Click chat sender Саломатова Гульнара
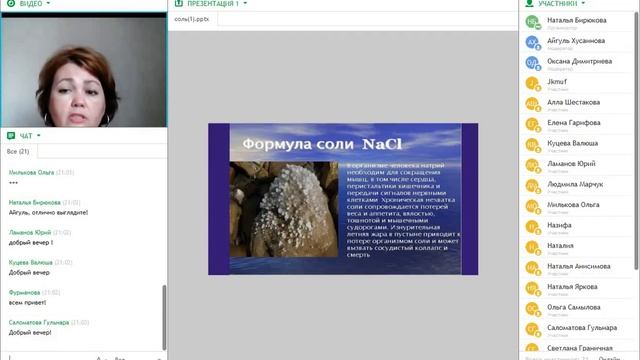This screenshot has width=640, height=360. [39, 322]
